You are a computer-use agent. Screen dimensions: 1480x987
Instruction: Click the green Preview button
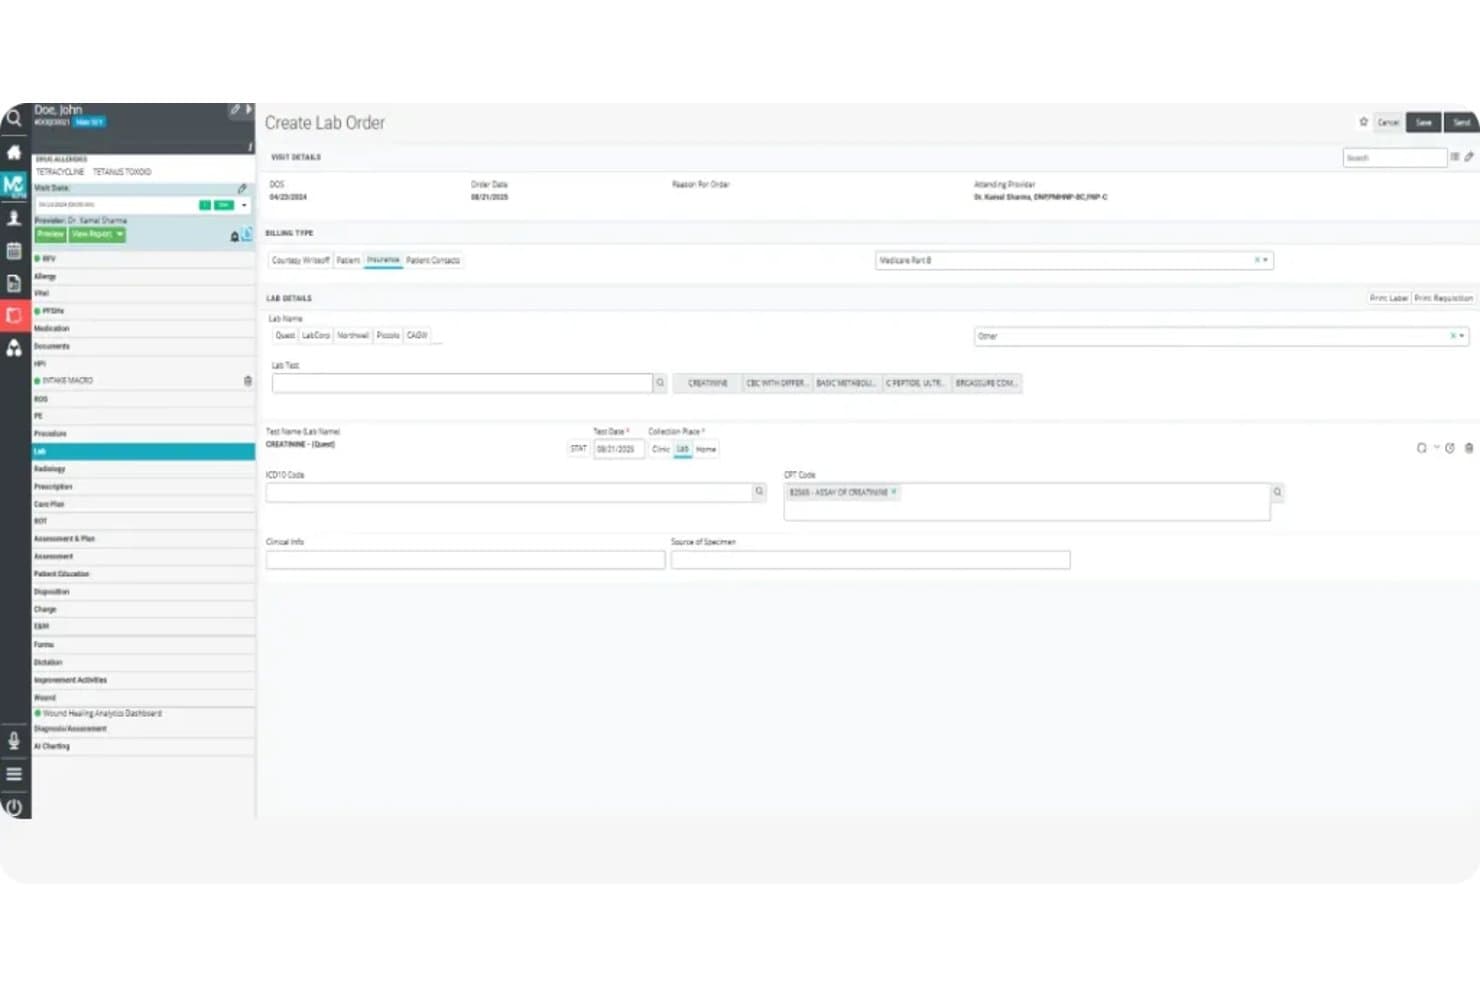point(50,234)
